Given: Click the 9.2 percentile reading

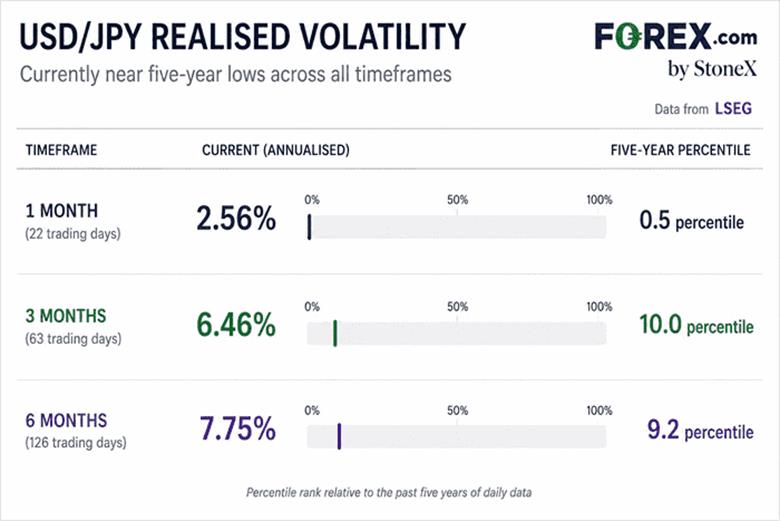Looking at the screenshot, I should click(700, 430).
